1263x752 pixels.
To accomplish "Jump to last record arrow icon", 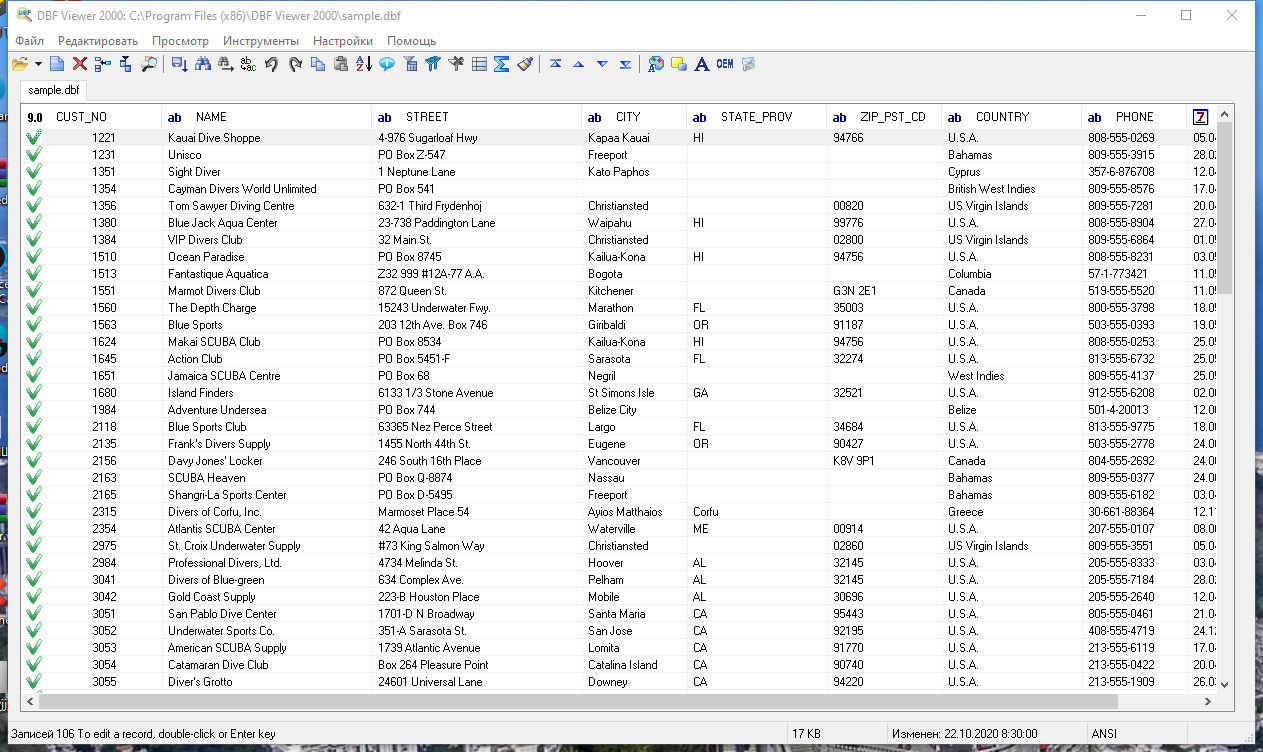I will (x=625, y=65).
